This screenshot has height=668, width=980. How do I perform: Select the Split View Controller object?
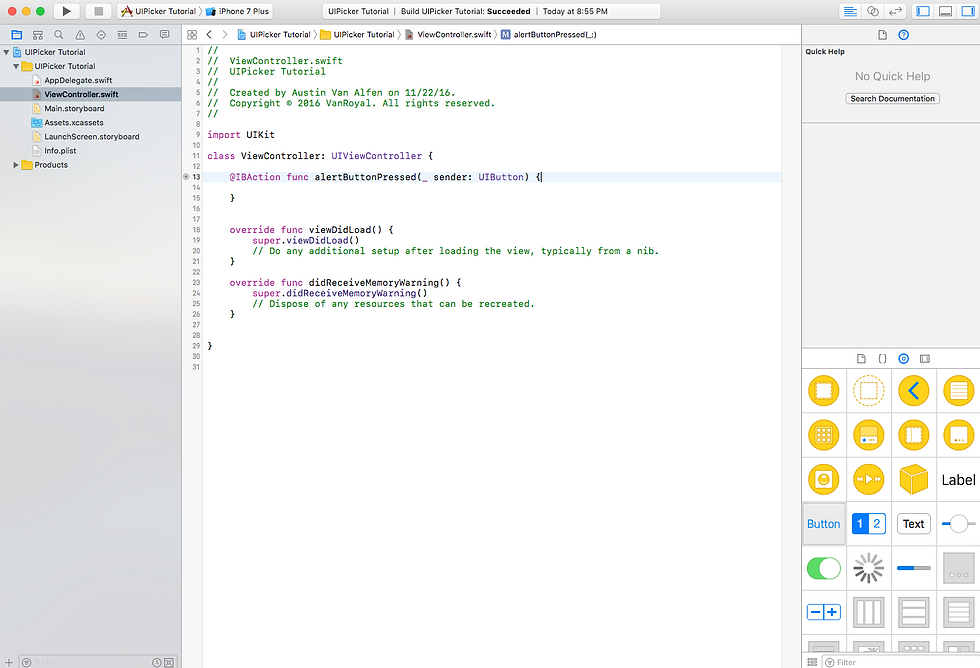914,435
